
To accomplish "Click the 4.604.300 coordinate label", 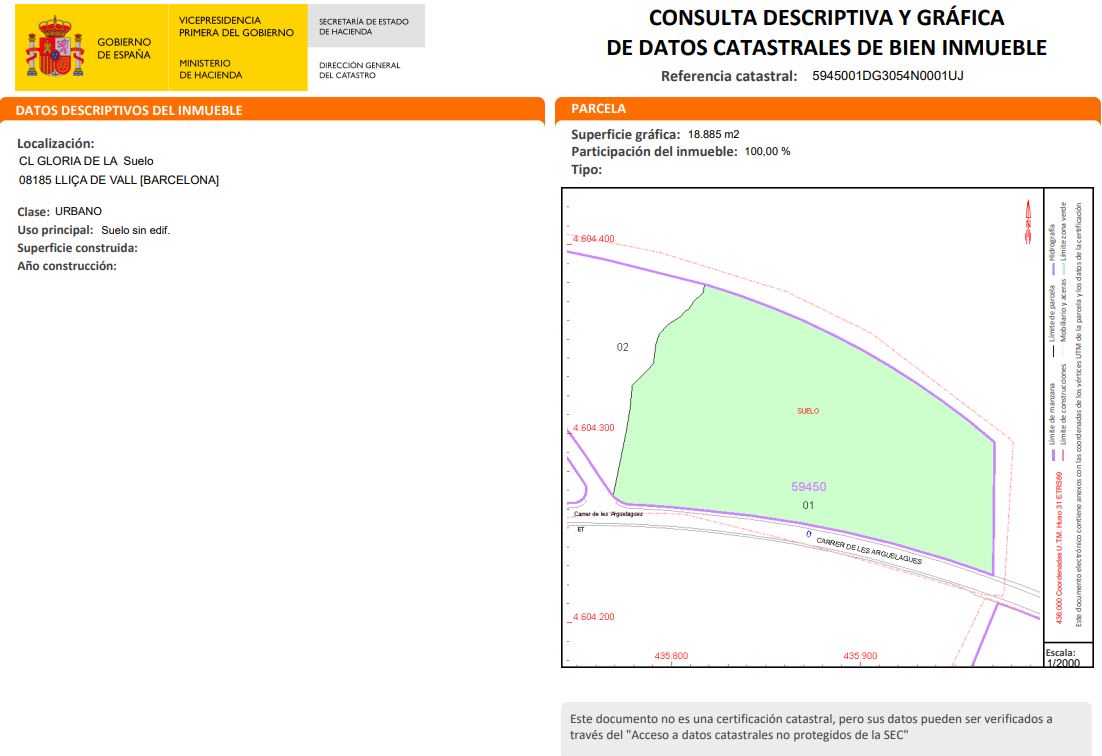I will 593,428.
